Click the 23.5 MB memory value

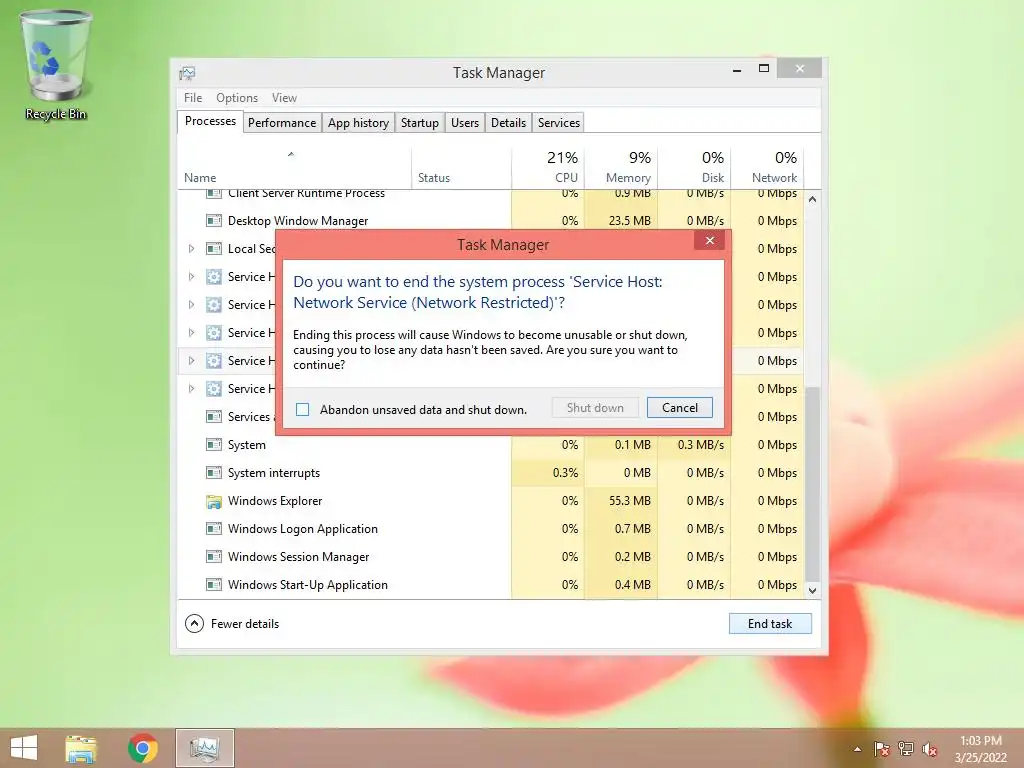[630, 221]
